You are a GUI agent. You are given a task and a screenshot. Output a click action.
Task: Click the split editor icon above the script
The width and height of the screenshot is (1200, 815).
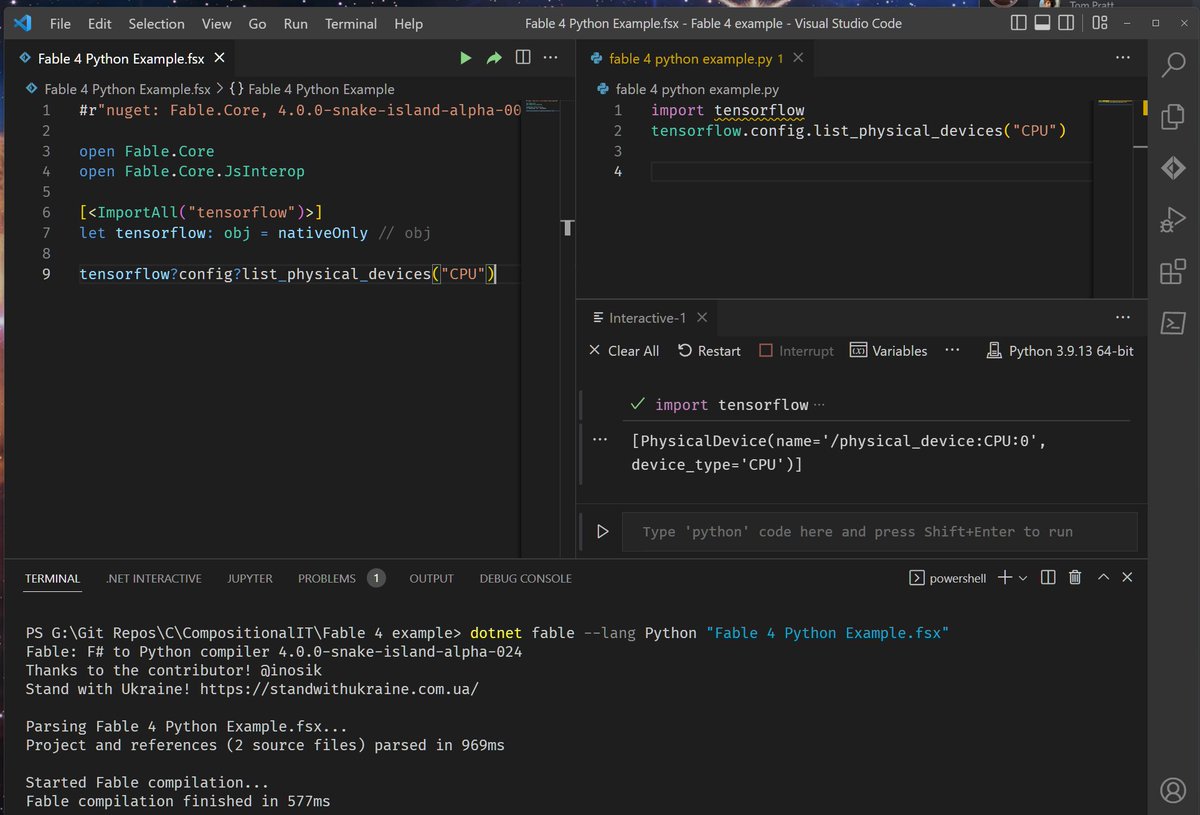522,57
